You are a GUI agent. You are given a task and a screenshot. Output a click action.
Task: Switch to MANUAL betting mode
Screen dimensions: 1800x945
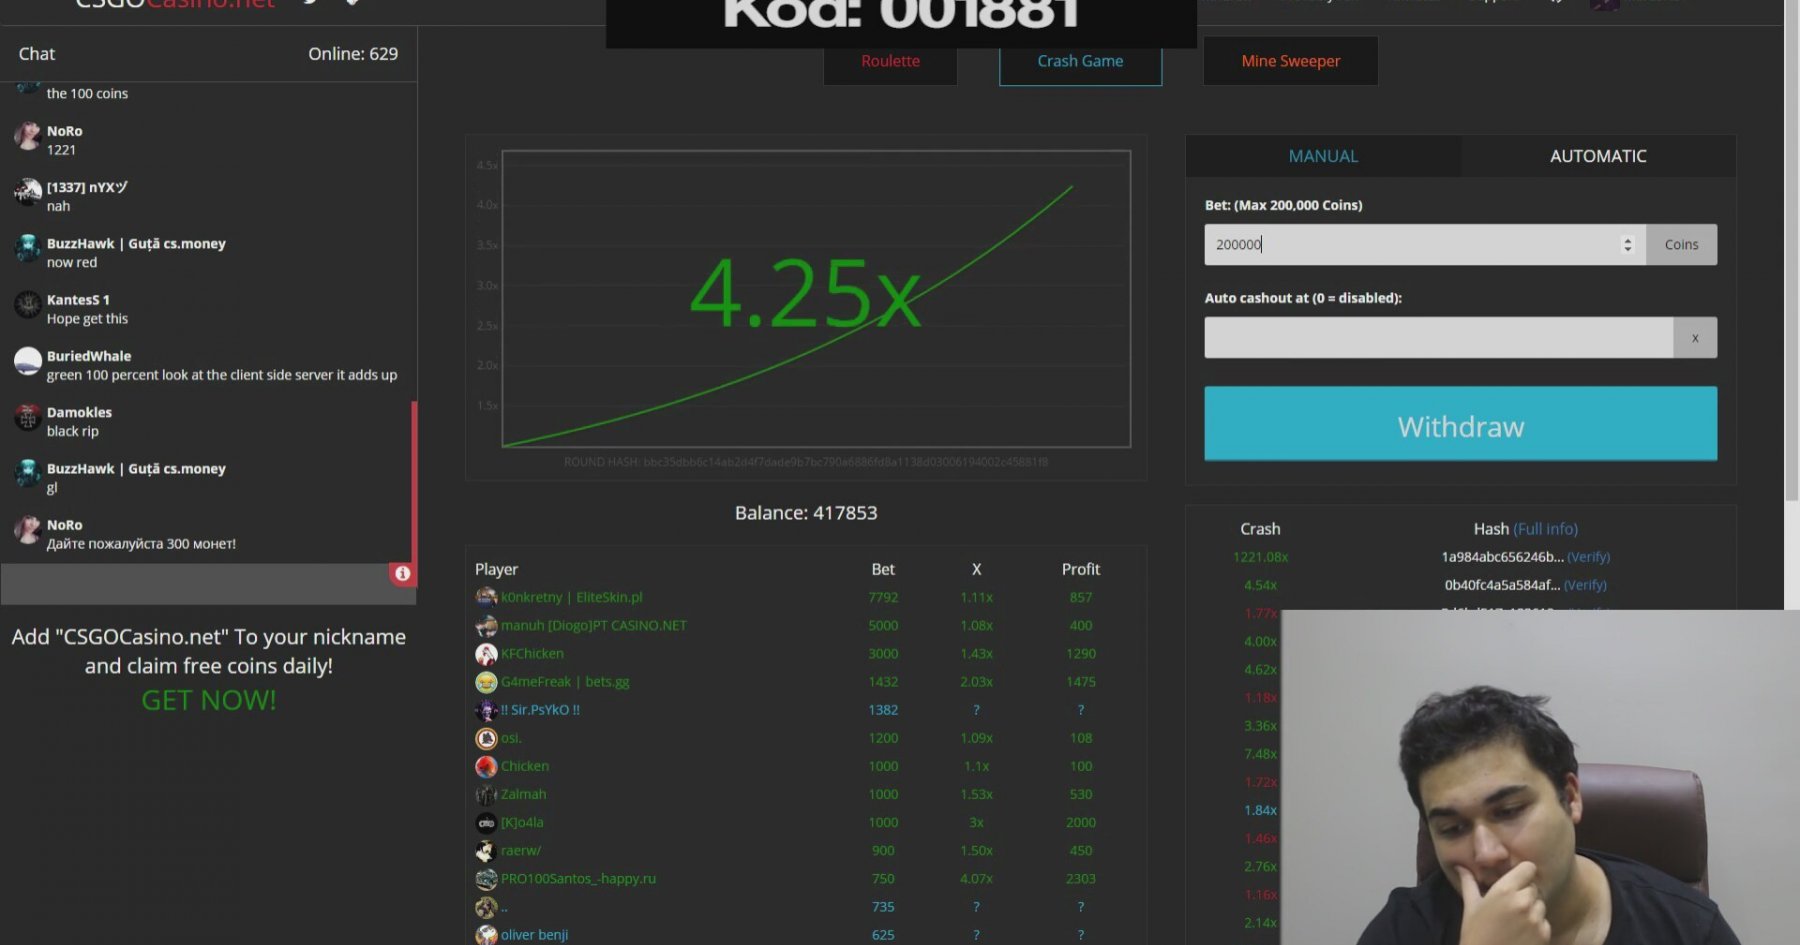tap(1323, 156)
